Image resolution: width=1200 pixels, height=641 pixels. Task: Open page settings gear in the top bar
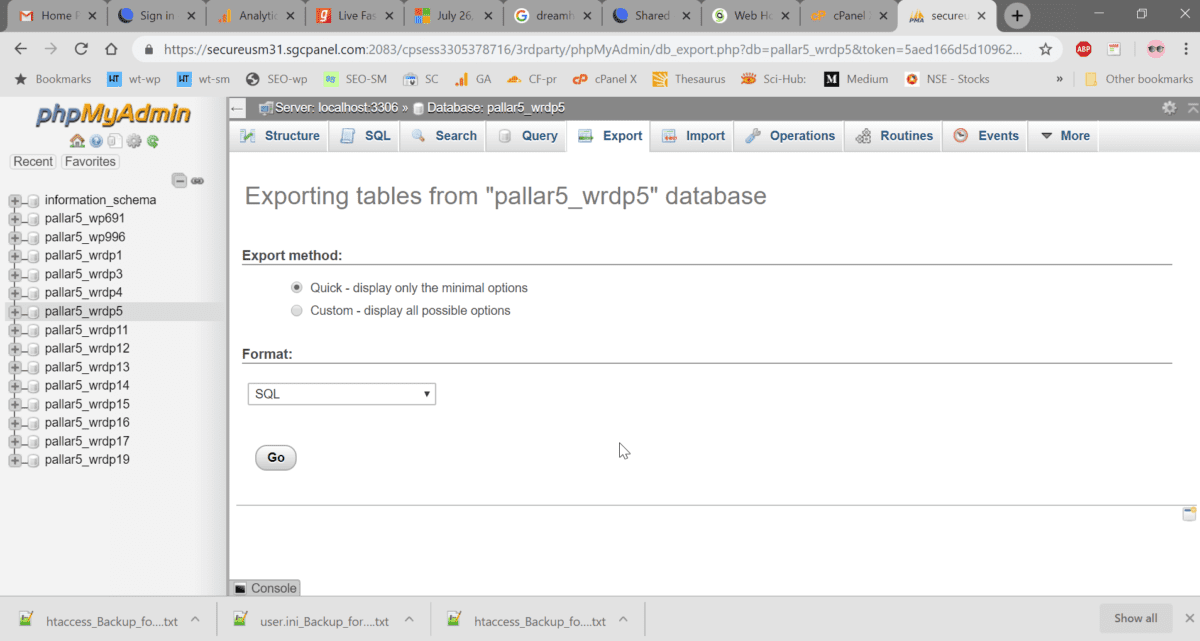coord(1169,108)
